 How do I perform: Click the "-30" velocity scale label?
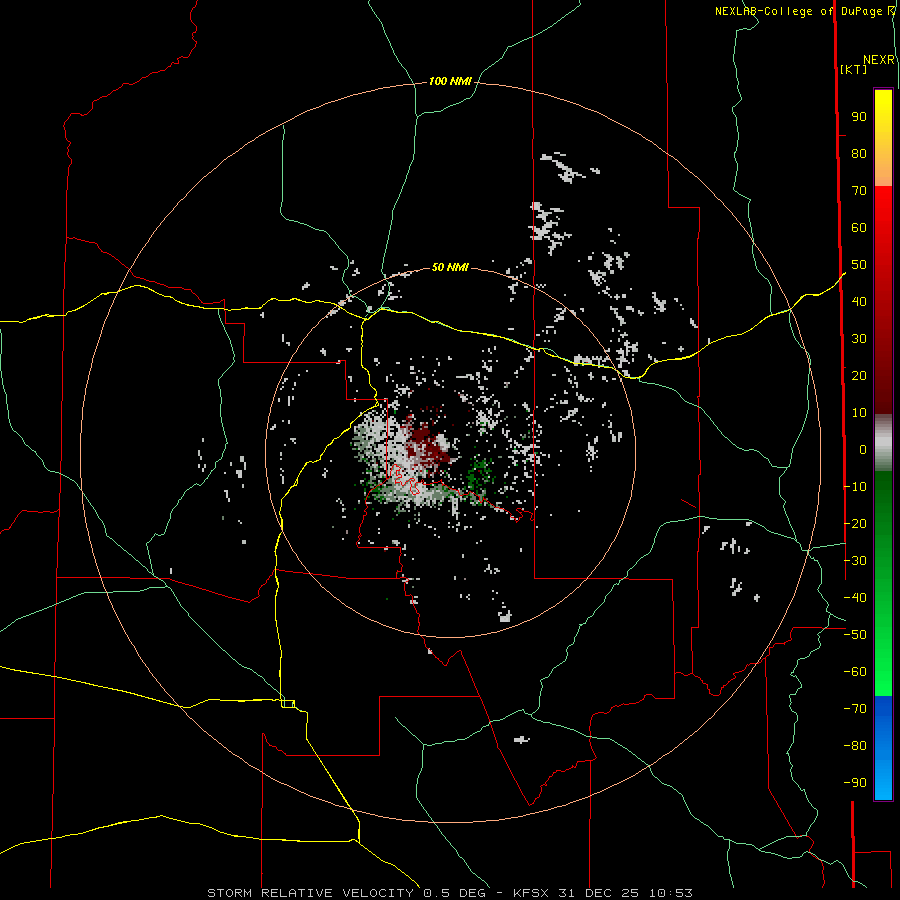coord(855,561)
